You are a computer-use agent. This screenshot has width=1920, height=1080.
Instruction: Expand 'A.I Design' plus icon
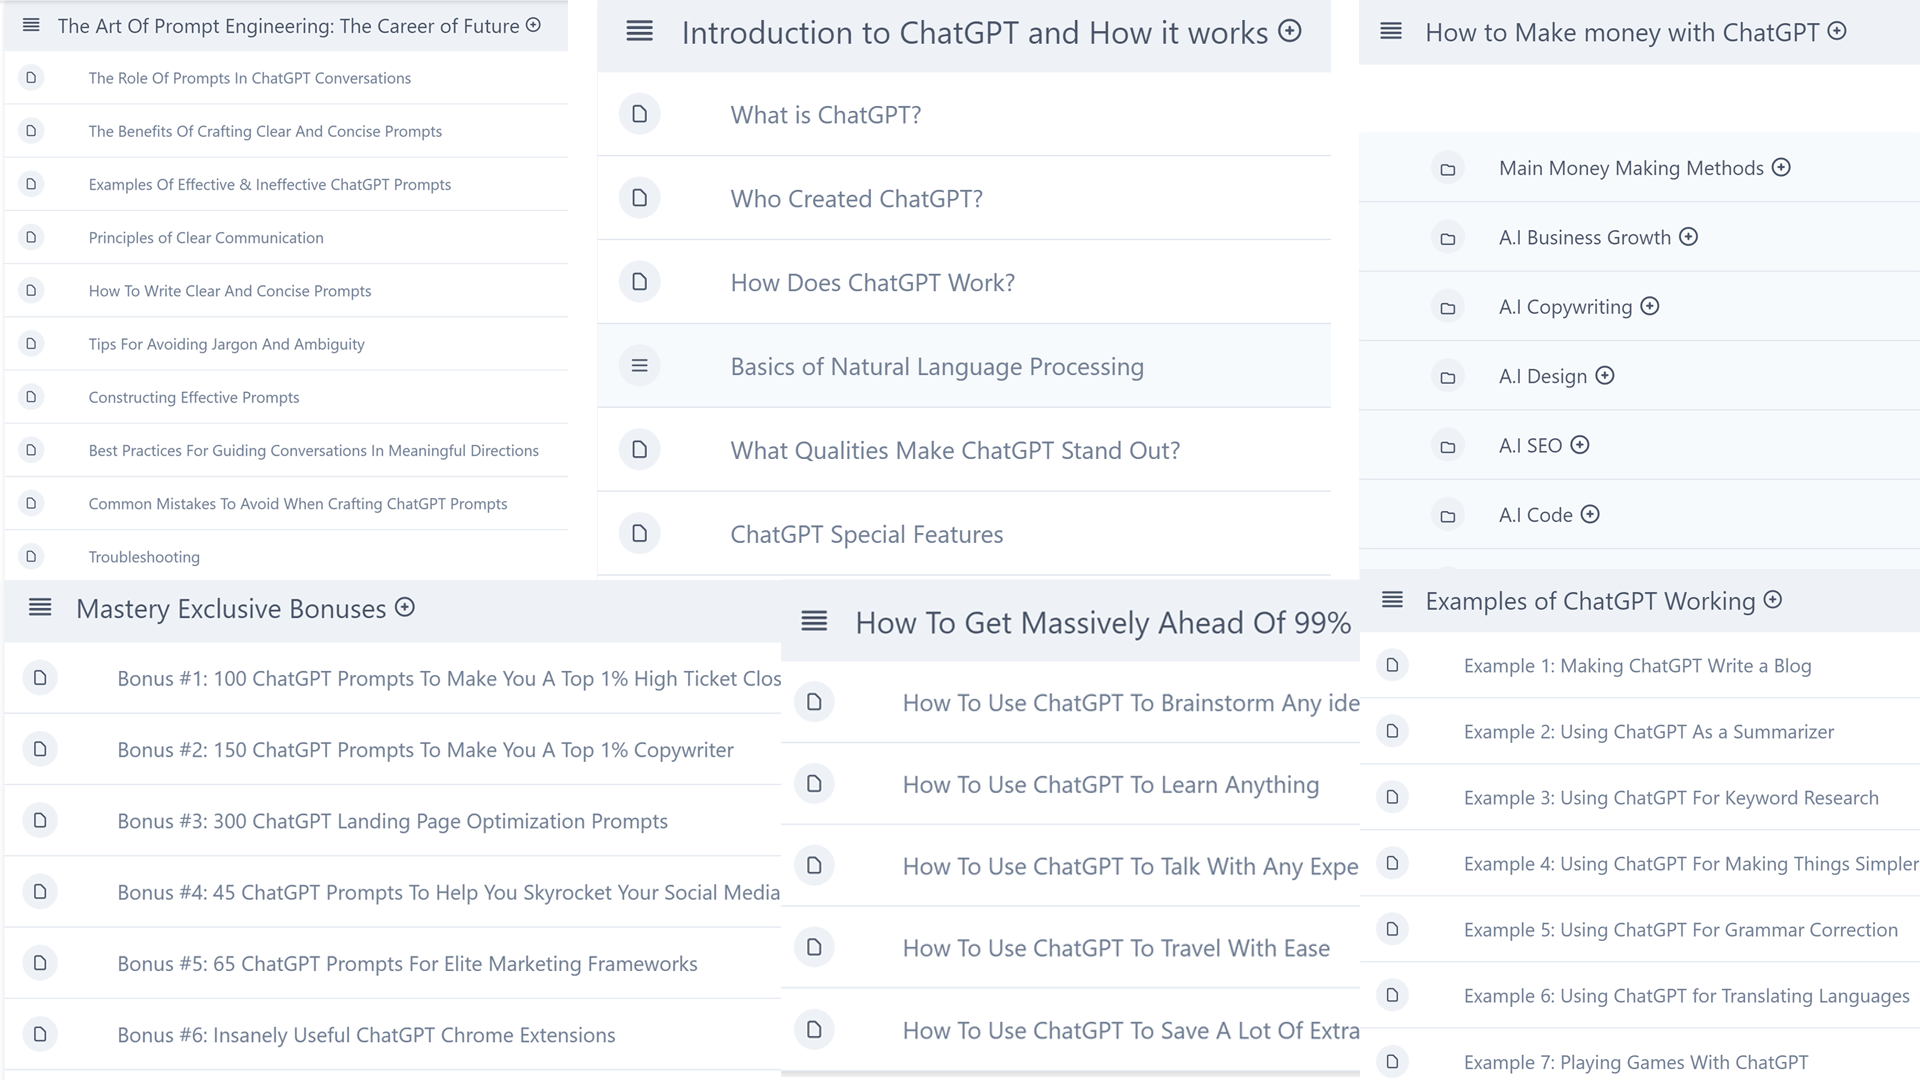coord(1605,375)
